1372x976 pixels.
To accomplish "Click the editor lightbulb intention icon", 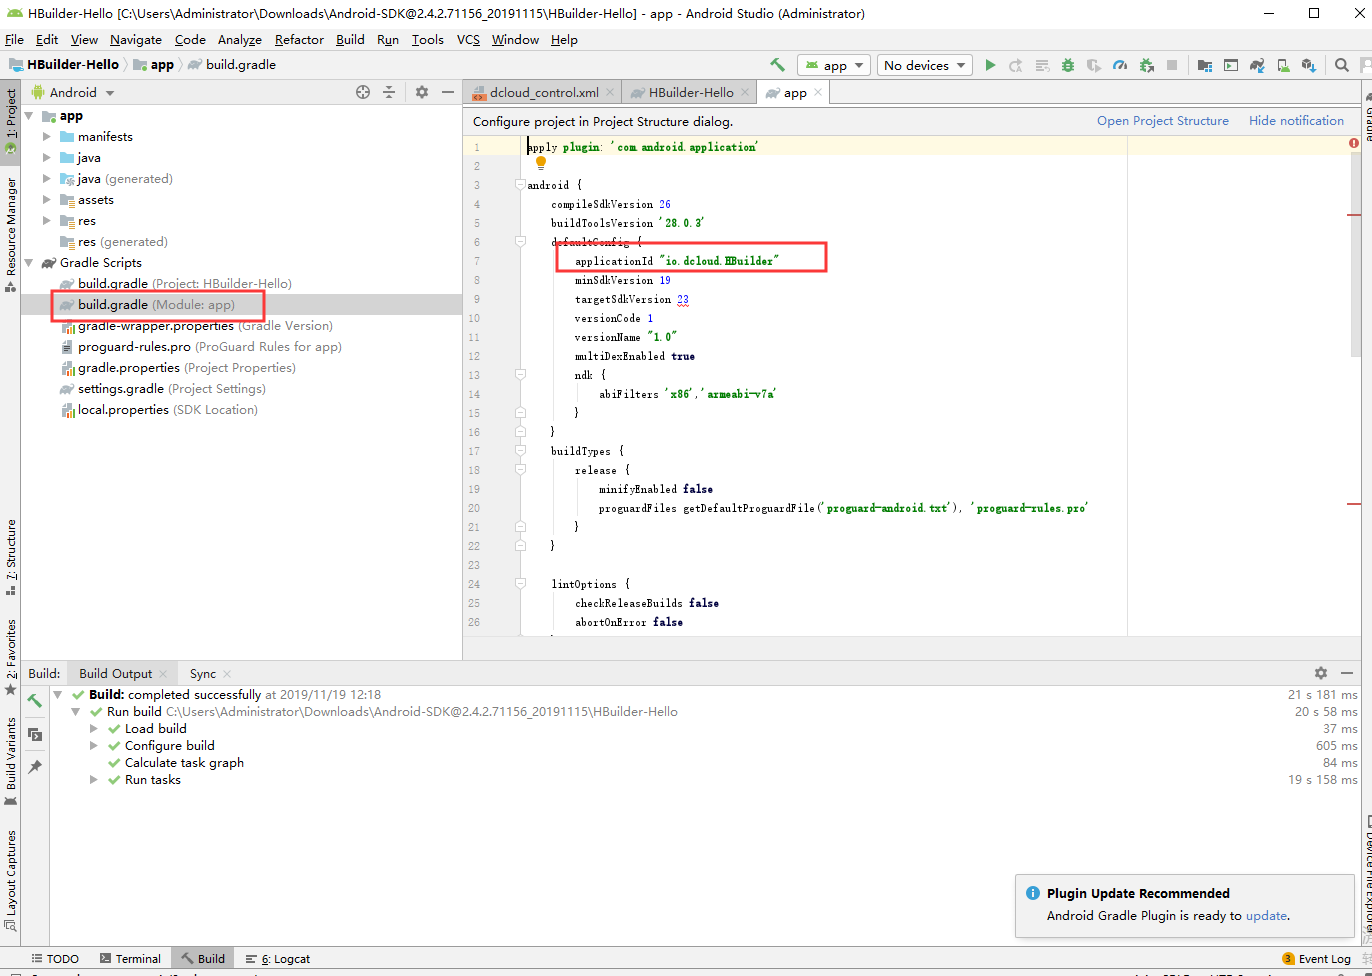I will coord(541,163).
